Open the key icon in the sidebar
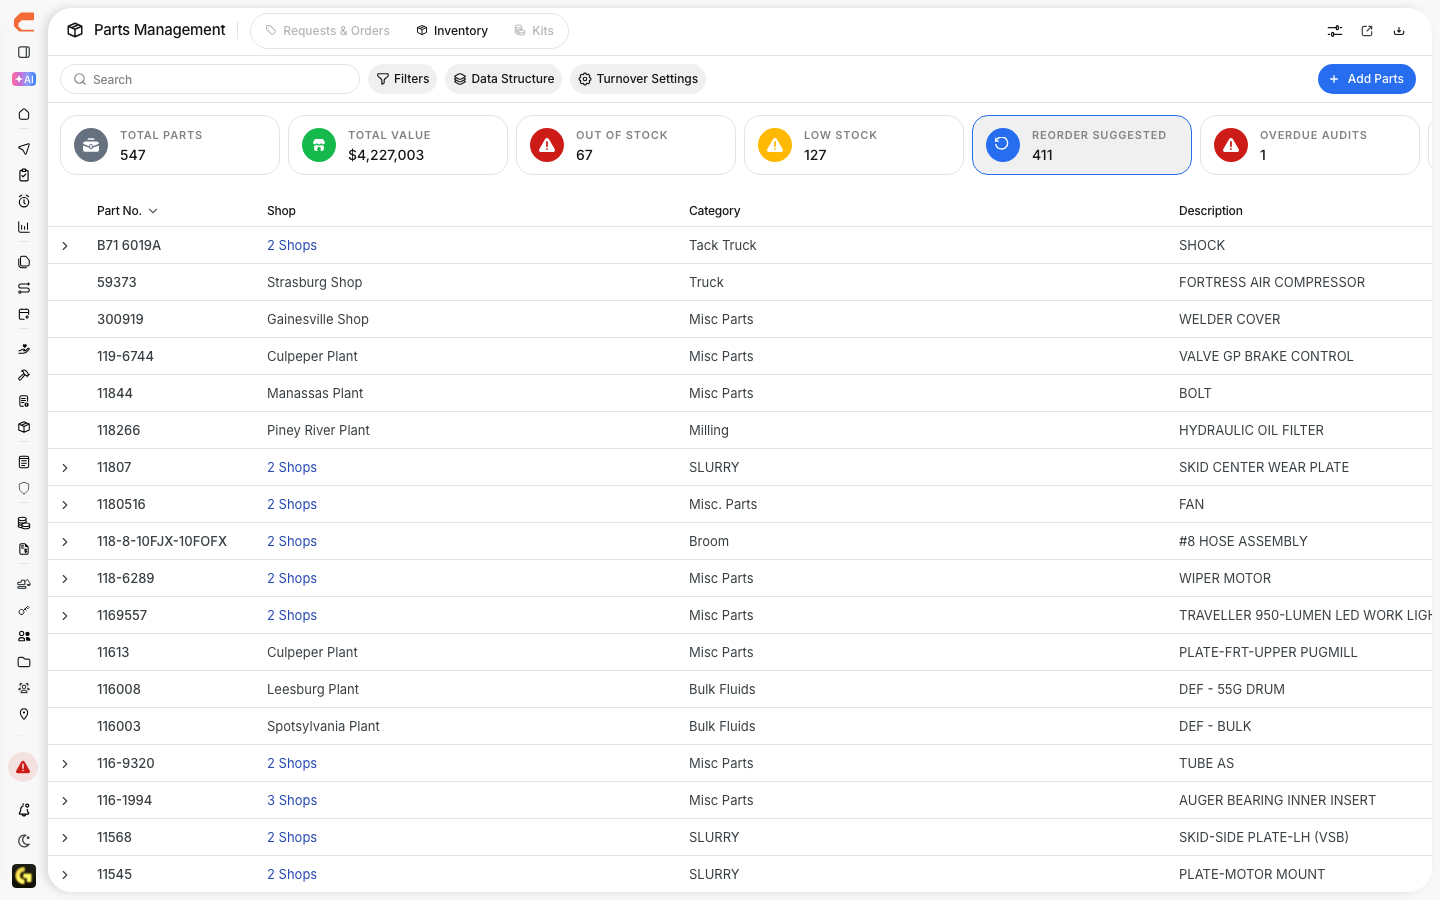 click(24, 610)
